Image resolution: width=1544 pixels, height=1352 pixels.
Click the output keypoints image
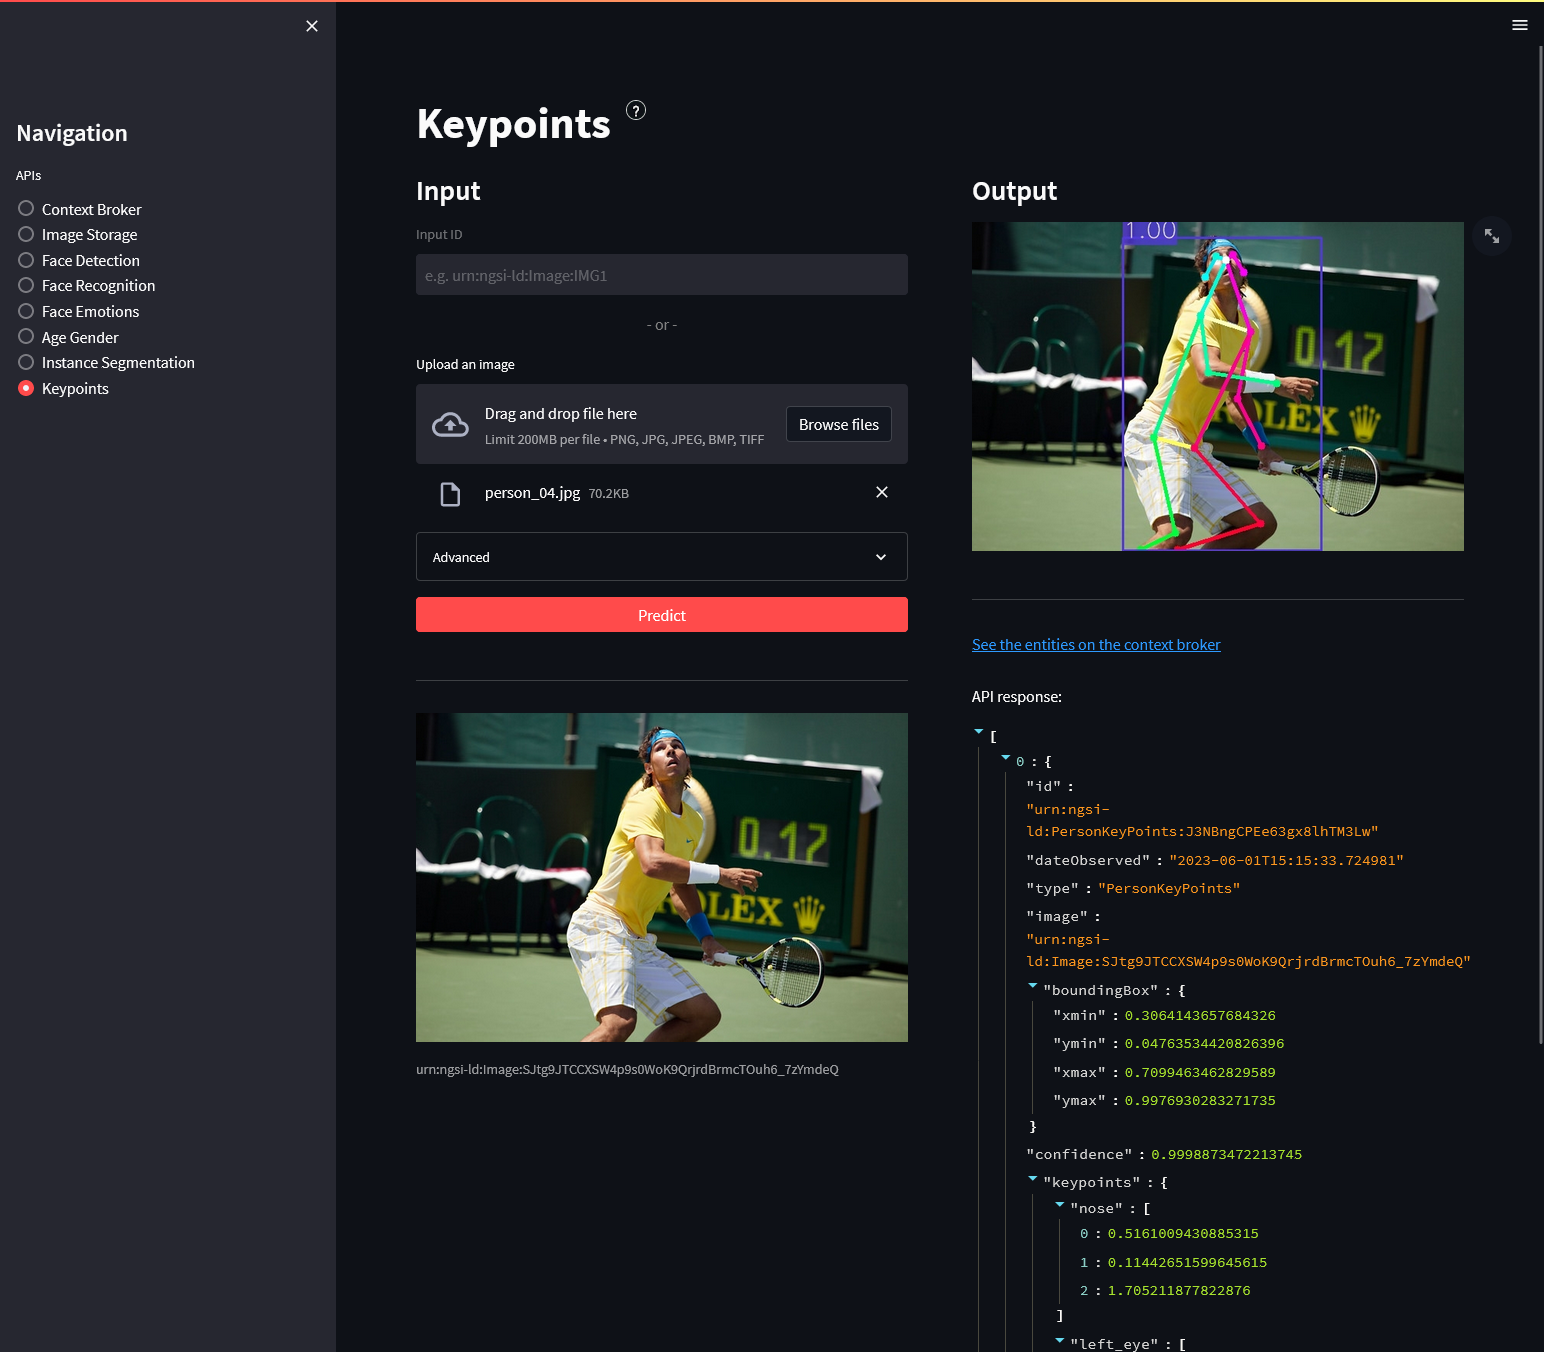[x=1218, y=386]
